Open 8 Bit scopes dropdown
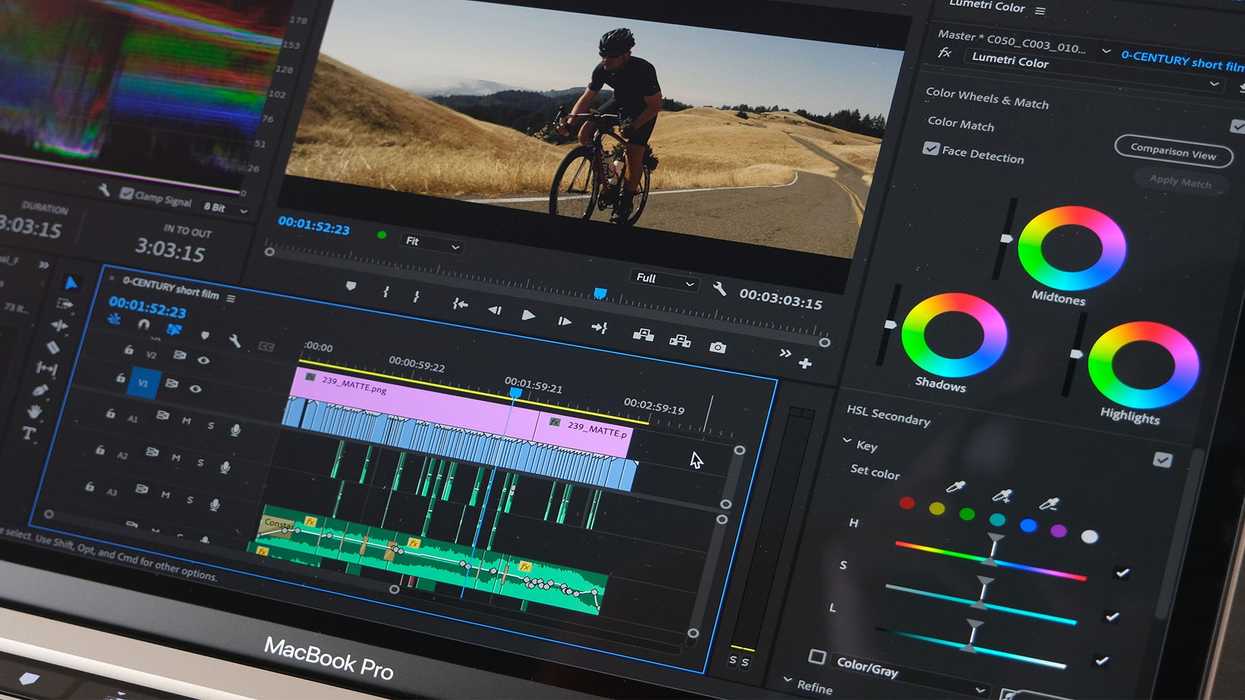Image resolution: width=1245 pixels, height=700 pixels. 226,208
